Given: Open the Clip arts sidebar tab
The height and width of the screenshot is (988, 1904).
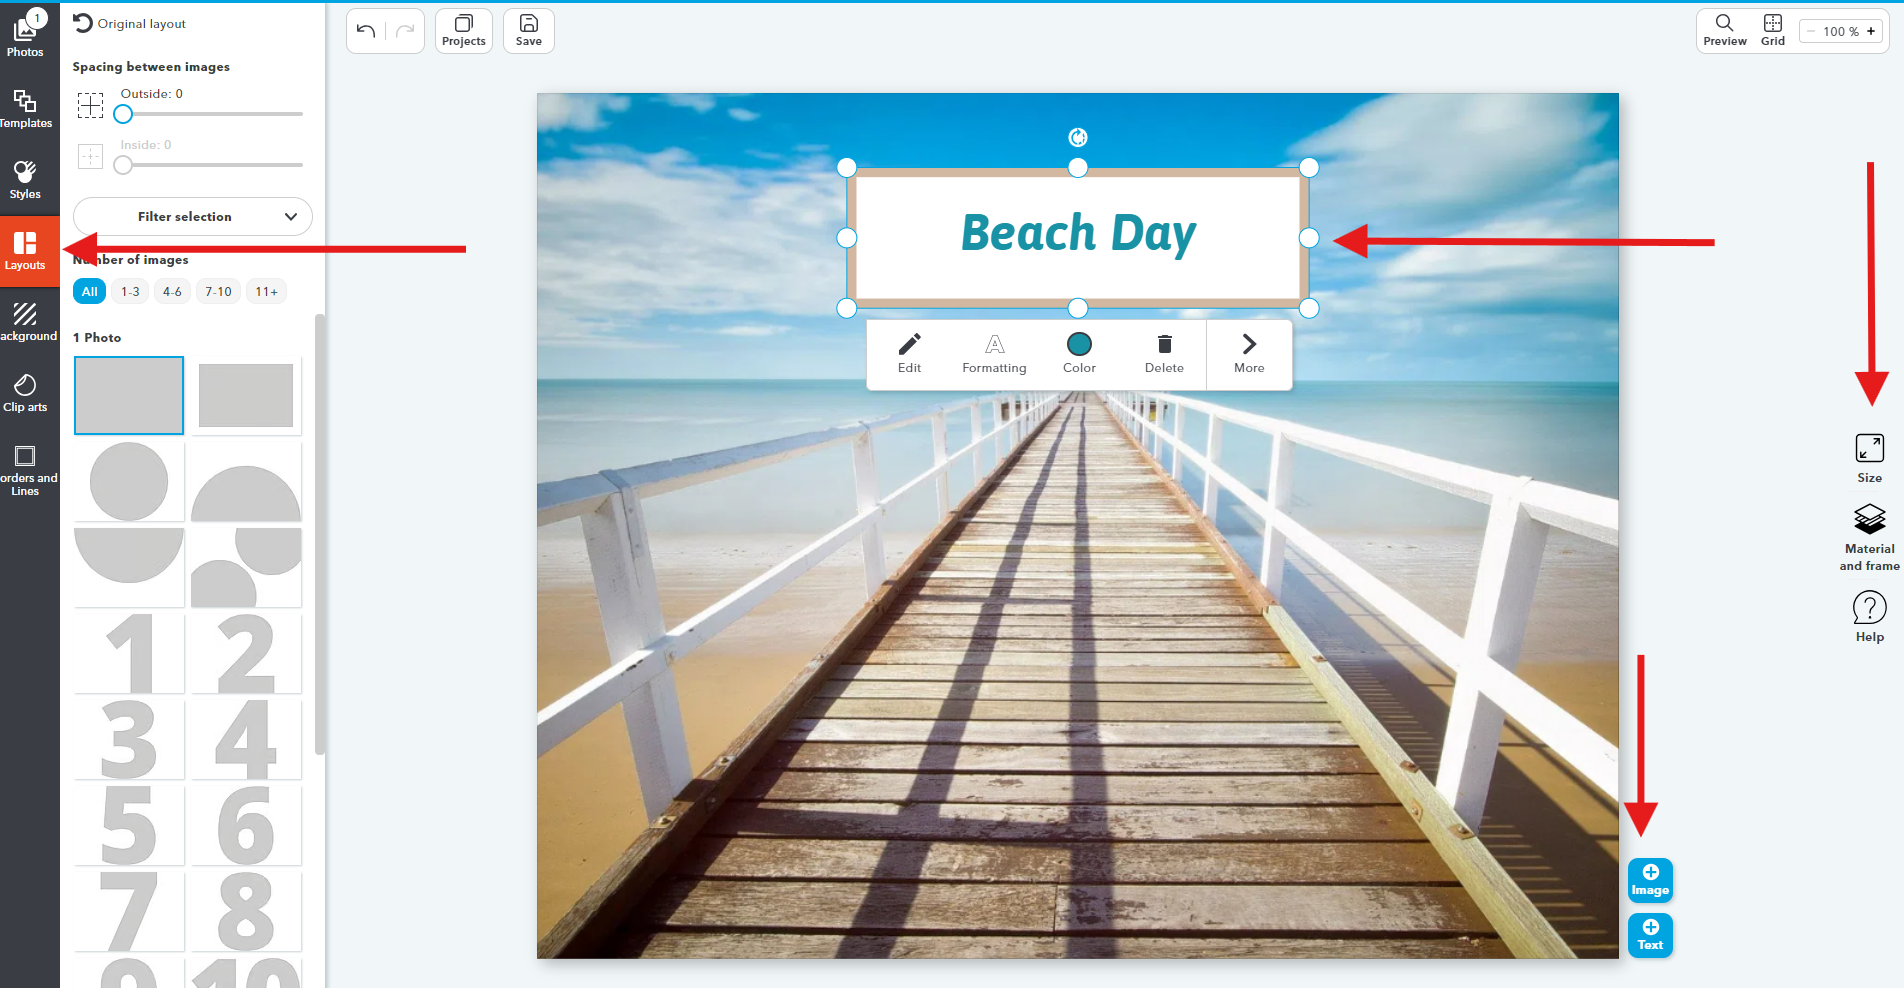Looking at the screenshot, I should click(x=25, y=392).
